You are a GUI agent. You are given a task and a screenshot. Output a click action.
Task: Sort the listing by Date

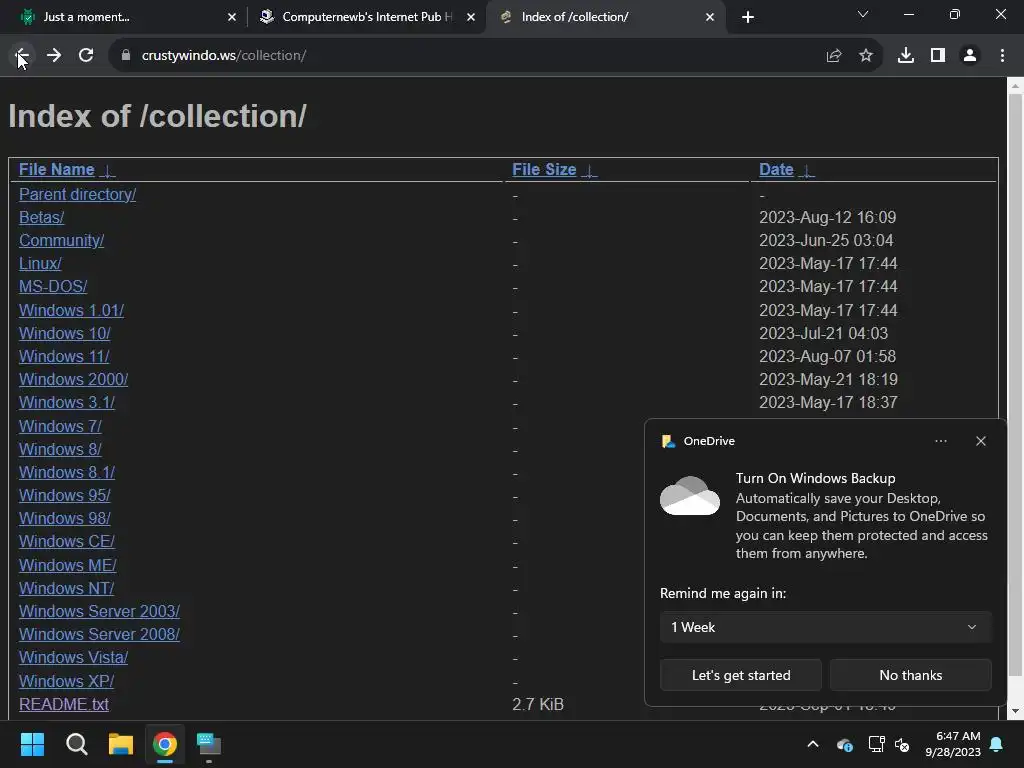coord(776,170)
